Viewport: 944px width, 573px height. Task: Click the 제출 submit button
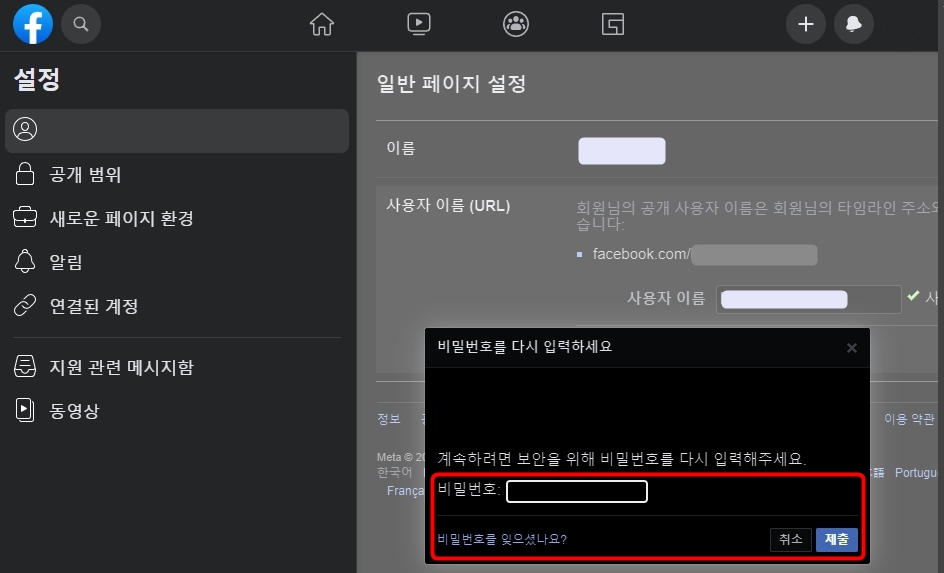coord(836,539)
